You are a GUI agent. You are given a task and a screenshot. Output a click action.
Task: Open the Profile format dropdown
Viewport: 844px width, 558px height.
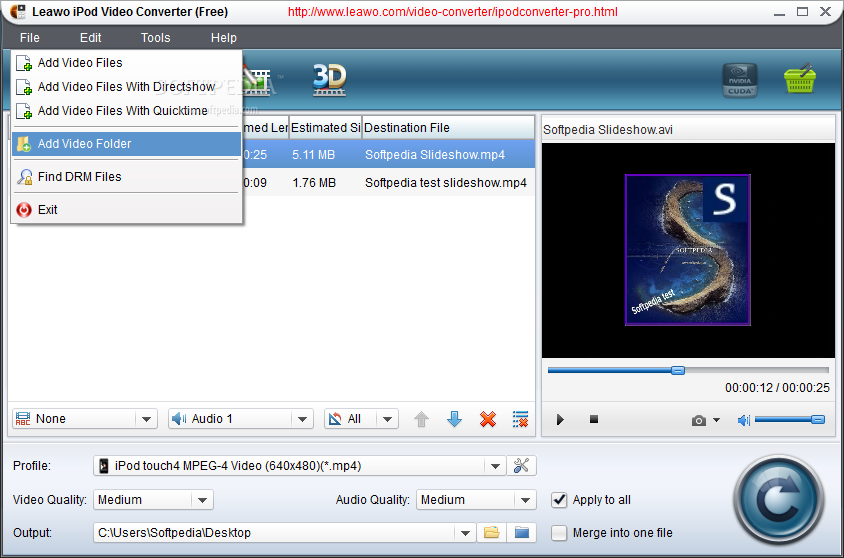(x=495, y=466)
